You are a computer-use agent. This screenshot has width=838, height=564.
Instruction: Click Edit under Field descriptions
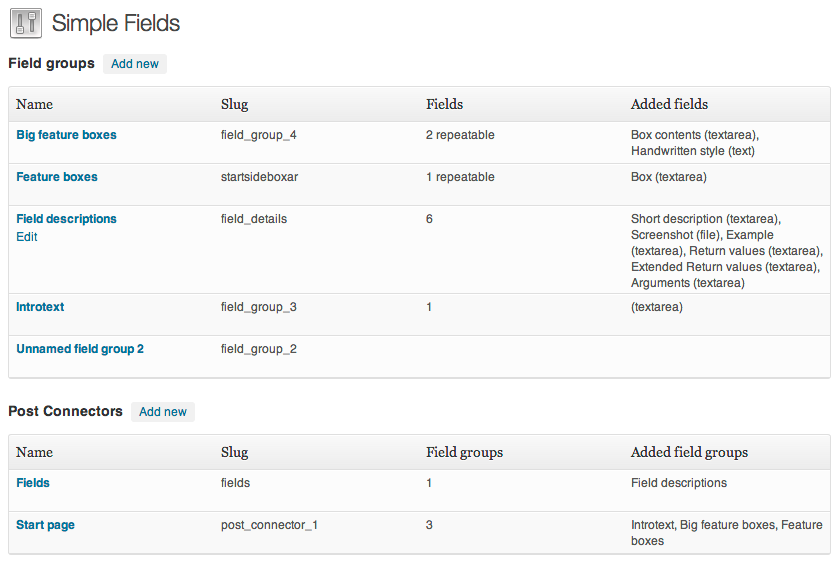27,237
